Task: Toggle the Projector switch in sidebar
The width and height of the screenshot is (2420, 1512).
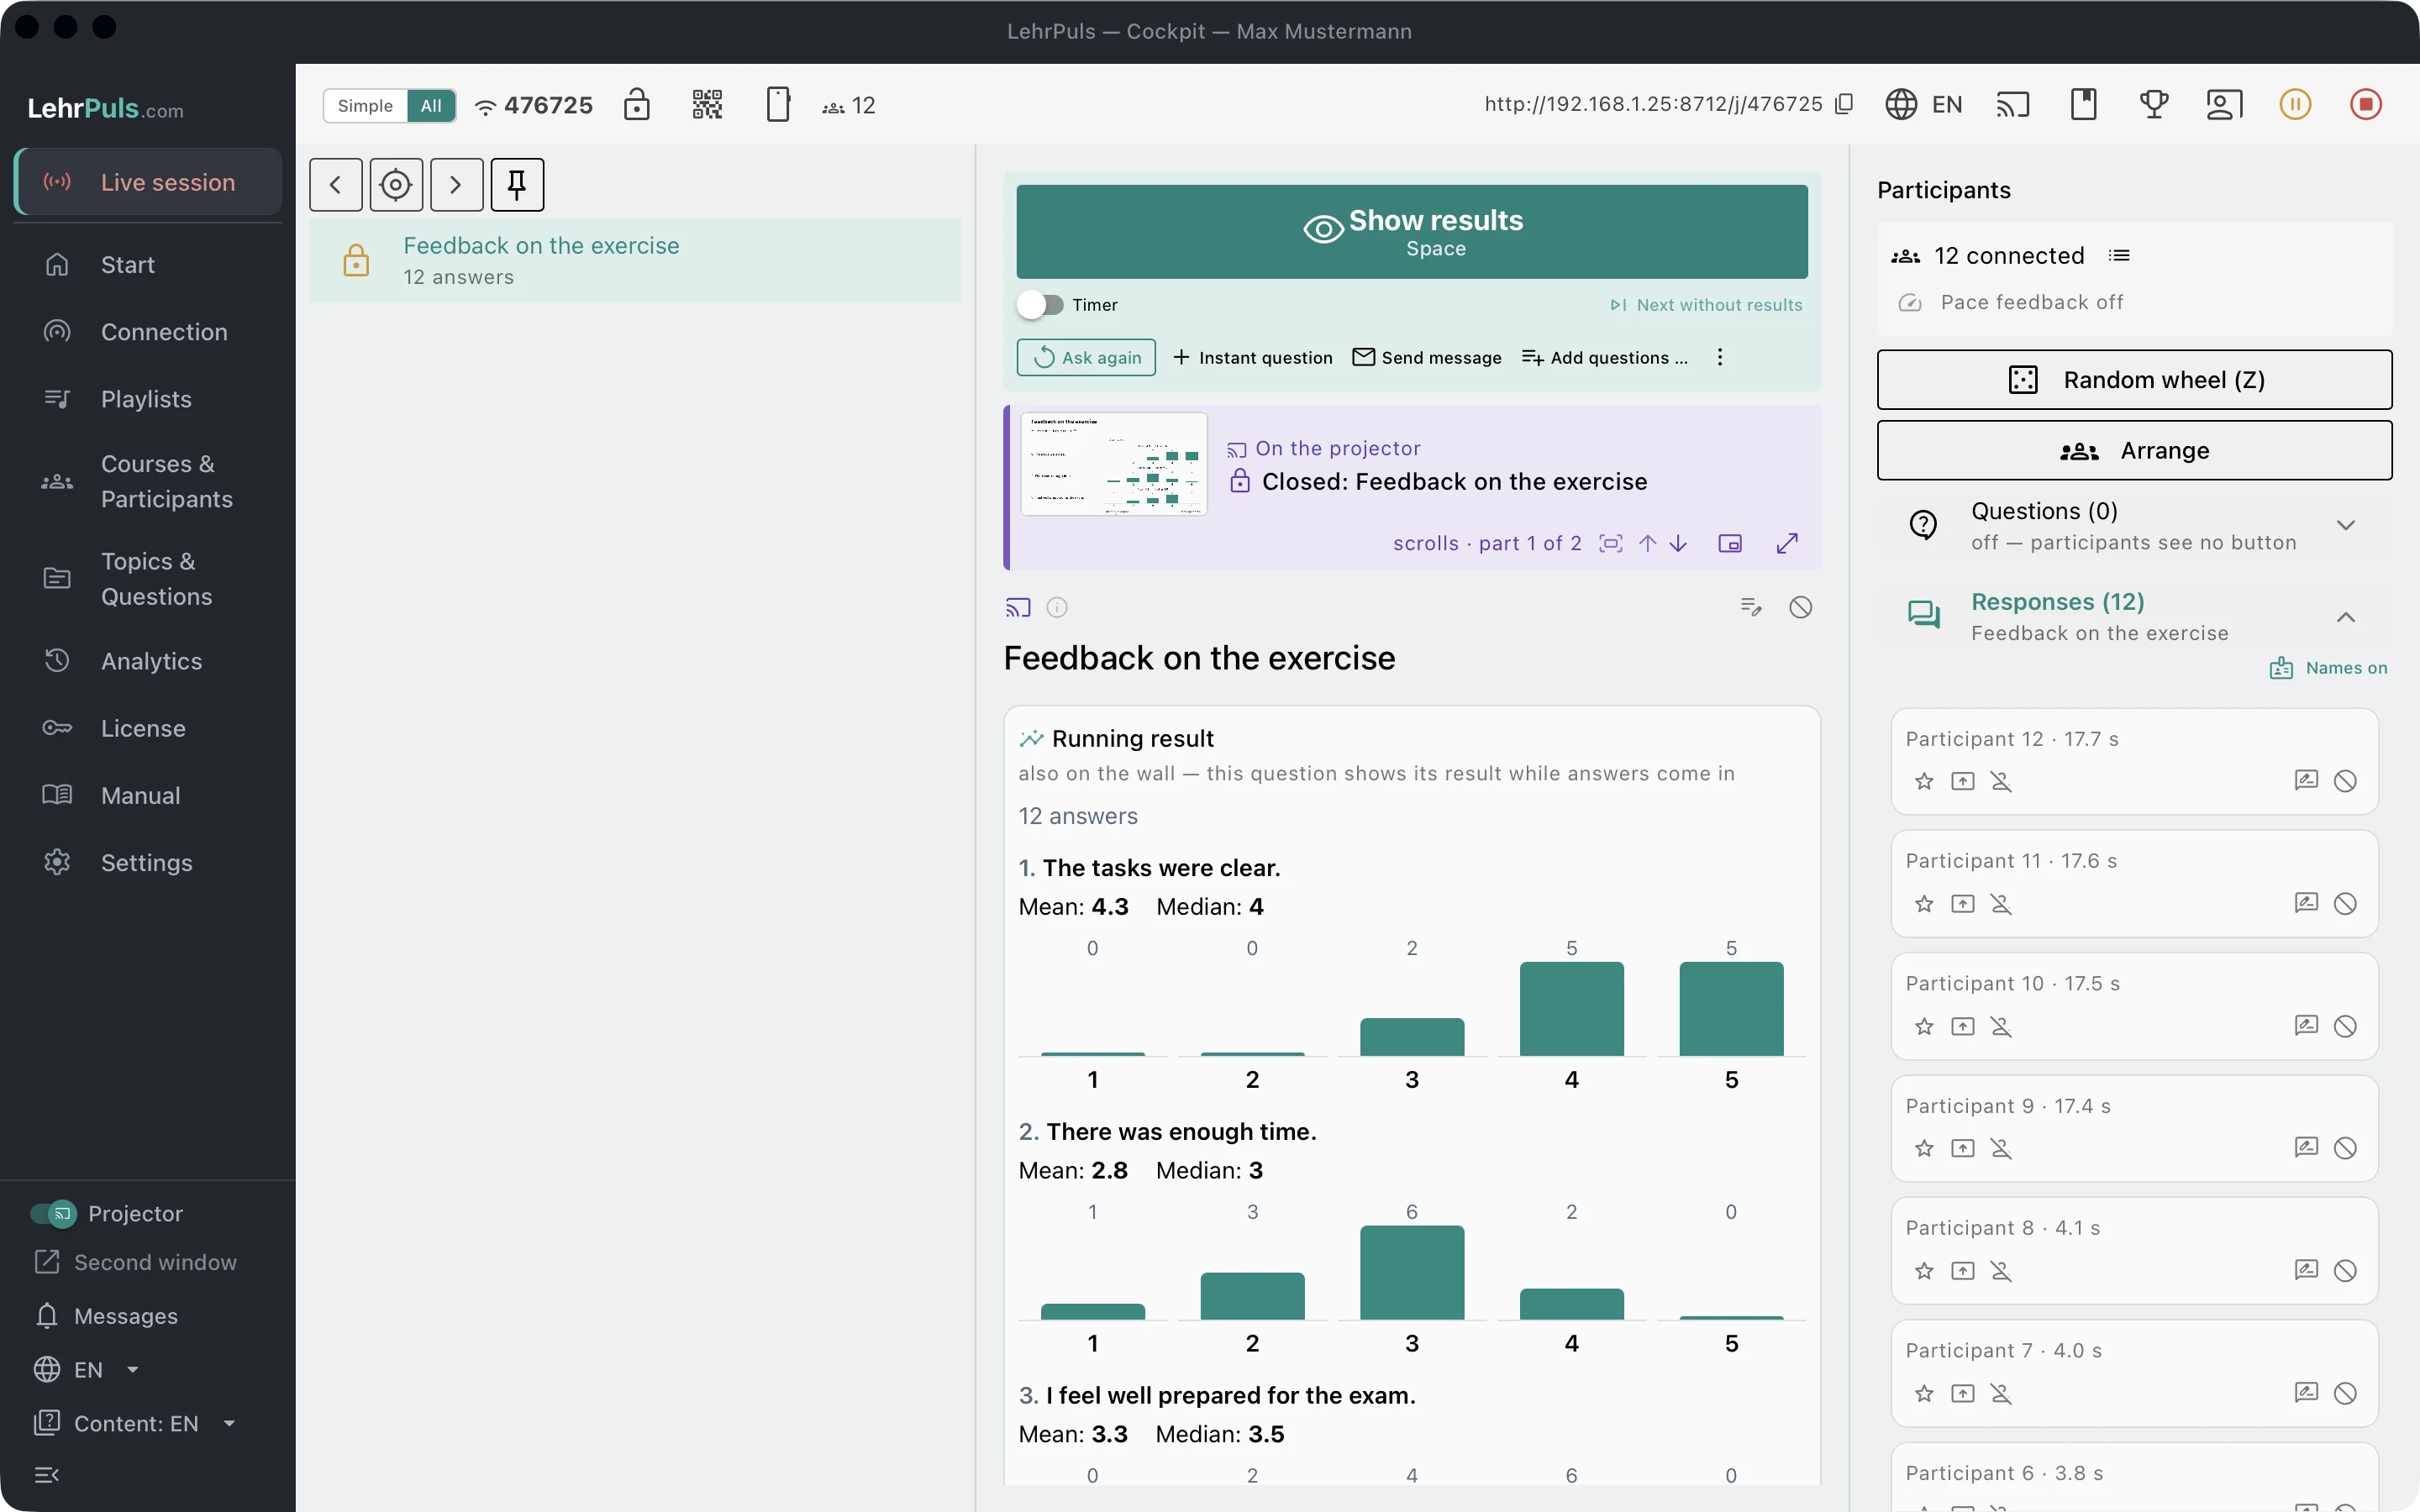Action: [53, 1214]
